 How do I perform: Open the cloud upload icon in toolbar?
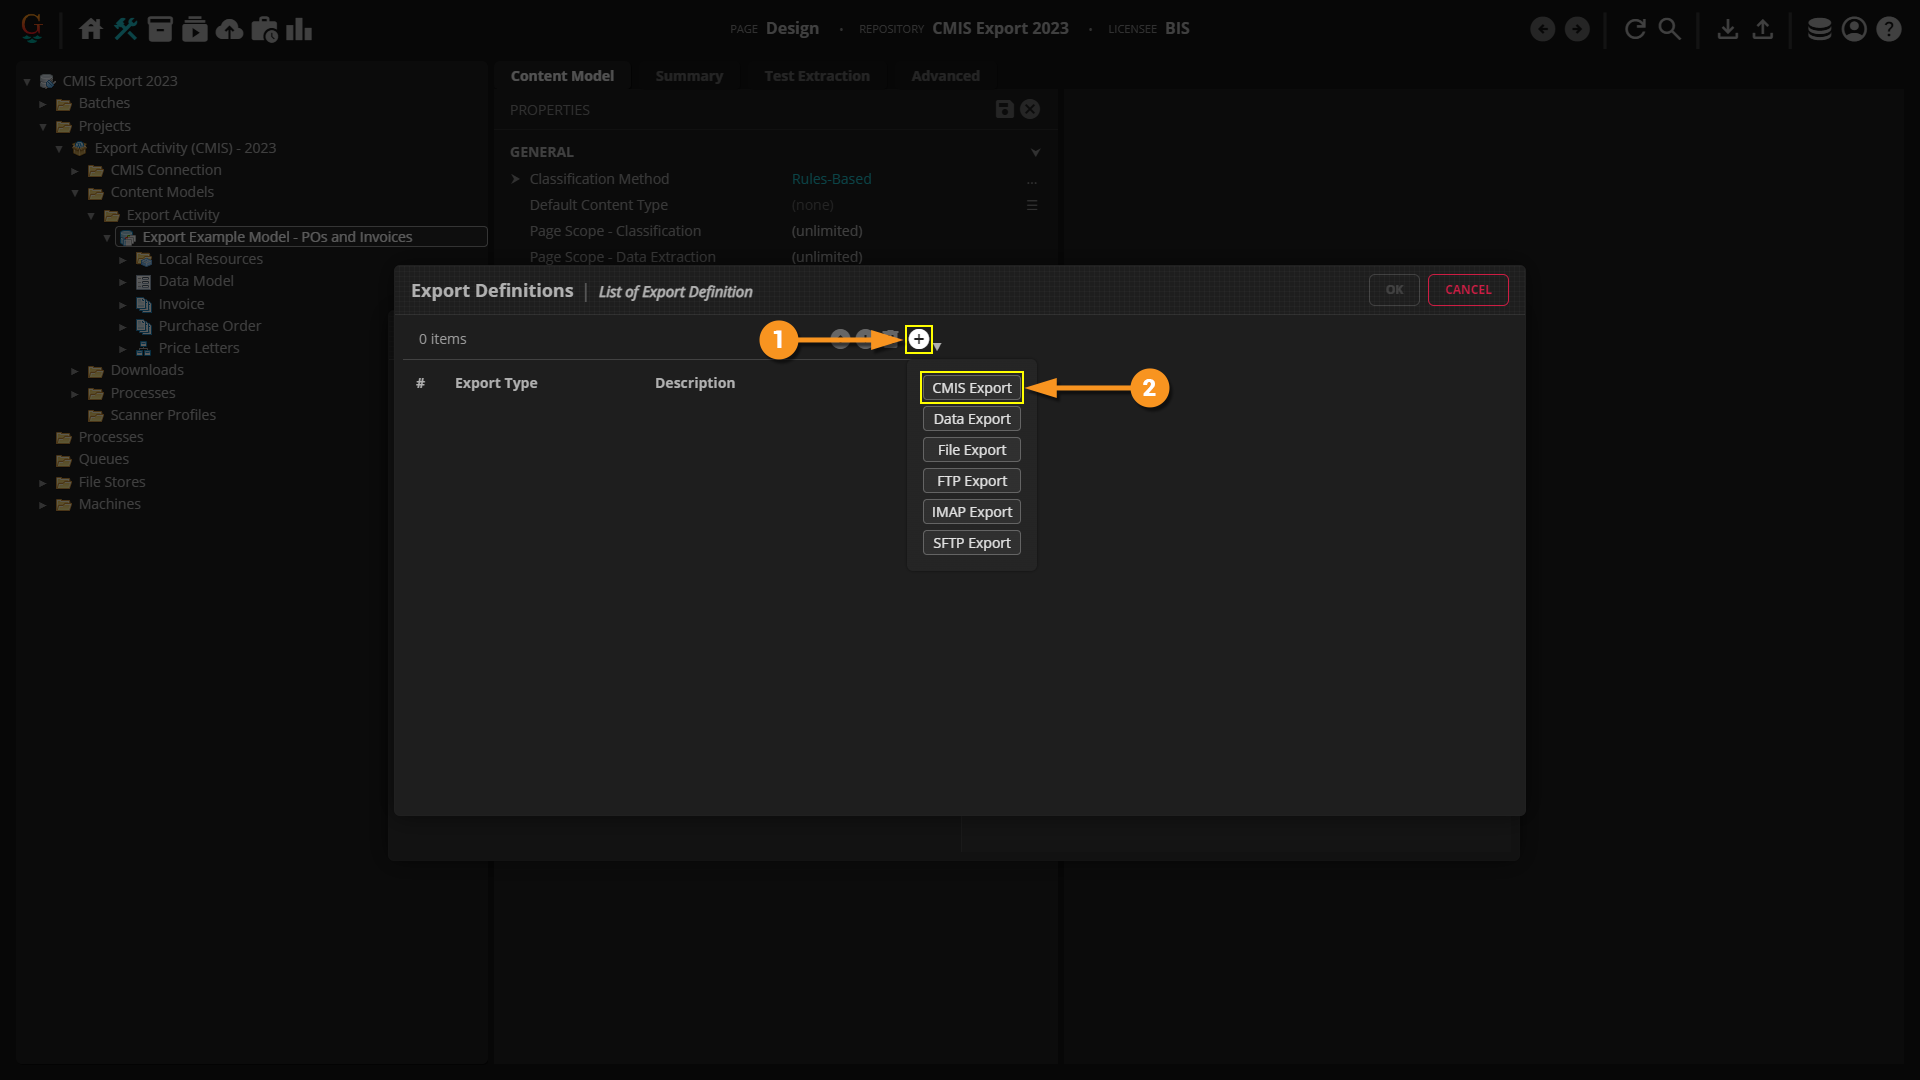229,29
